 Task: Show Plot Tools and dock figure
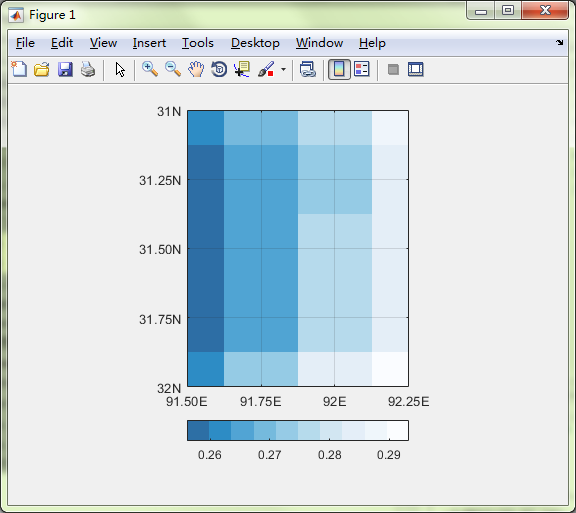[415, 69]
